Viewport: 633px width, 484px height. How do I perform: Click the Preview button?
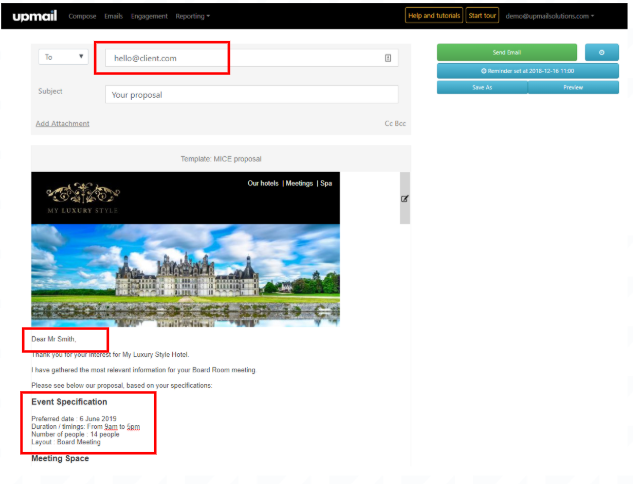(573, 87)
